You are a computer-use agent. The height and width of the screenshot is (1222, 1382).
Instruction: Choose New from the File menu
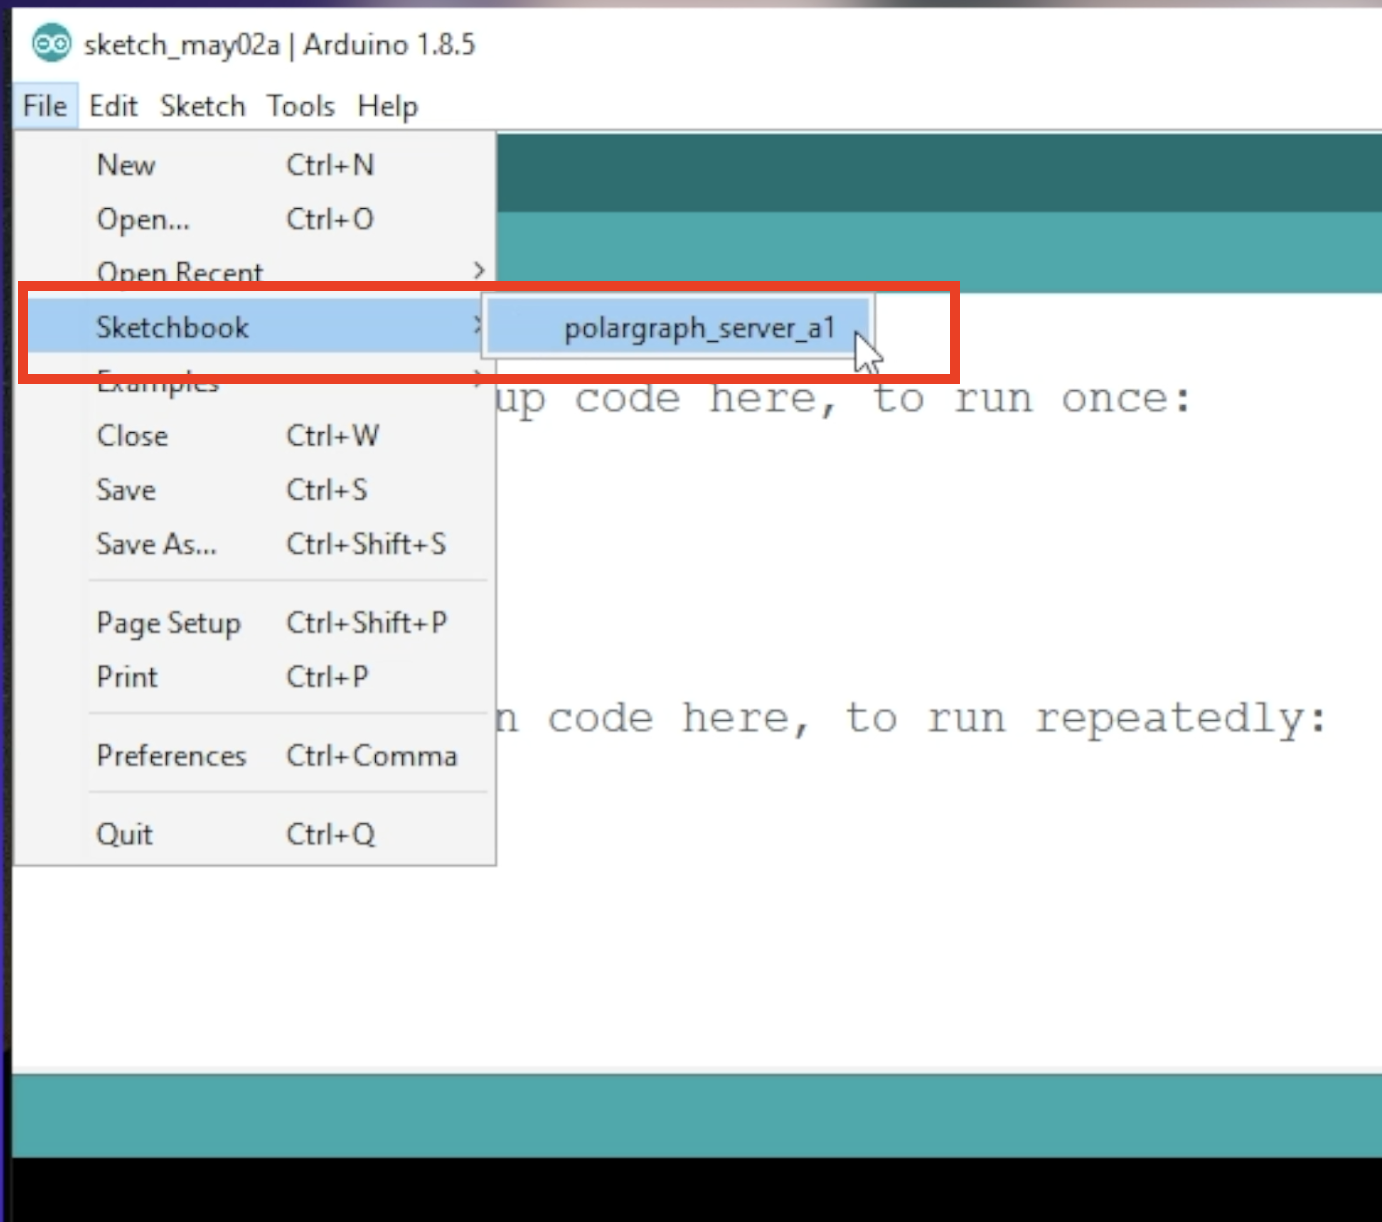pyautogui.click(x=256, y=165)
